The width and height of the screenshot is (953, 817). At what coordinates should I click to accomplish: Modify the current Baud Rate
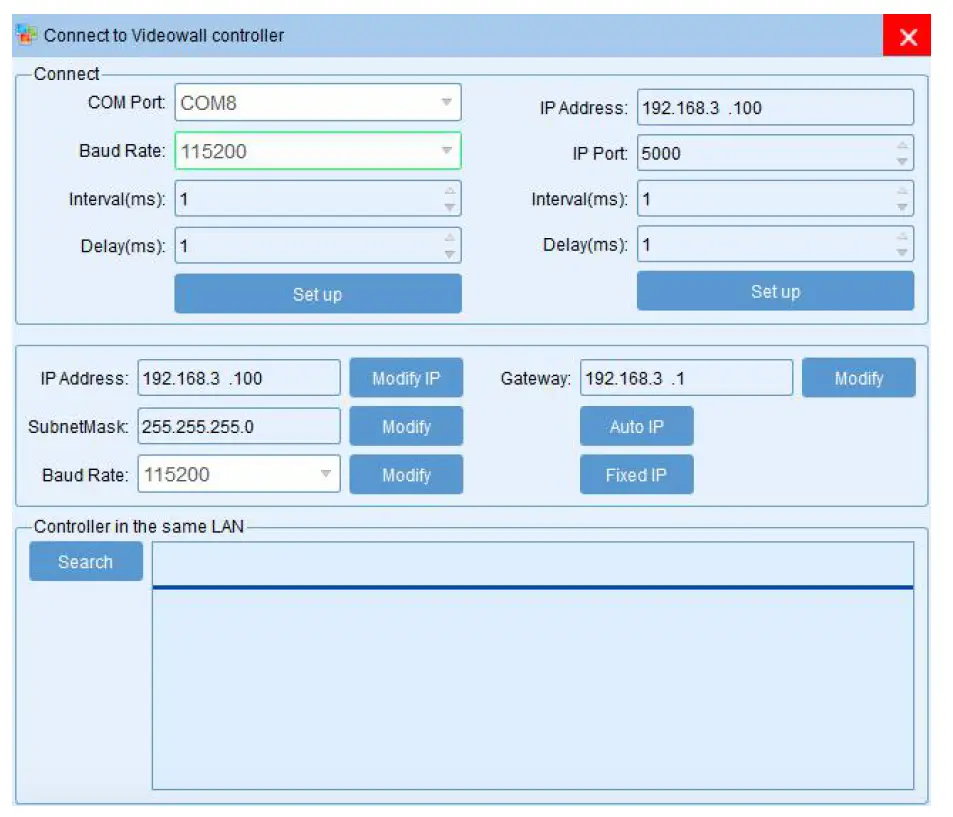(406, 474)
